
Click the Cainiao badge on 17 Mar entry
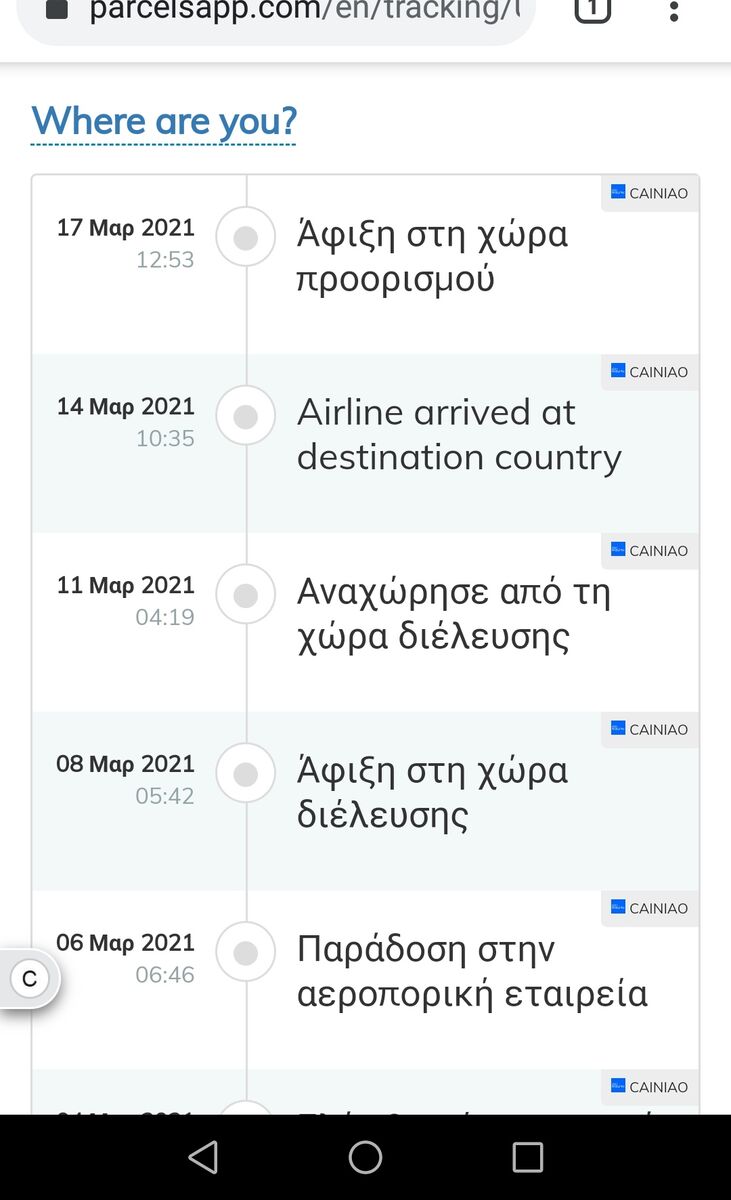click(x=650, y=193)
